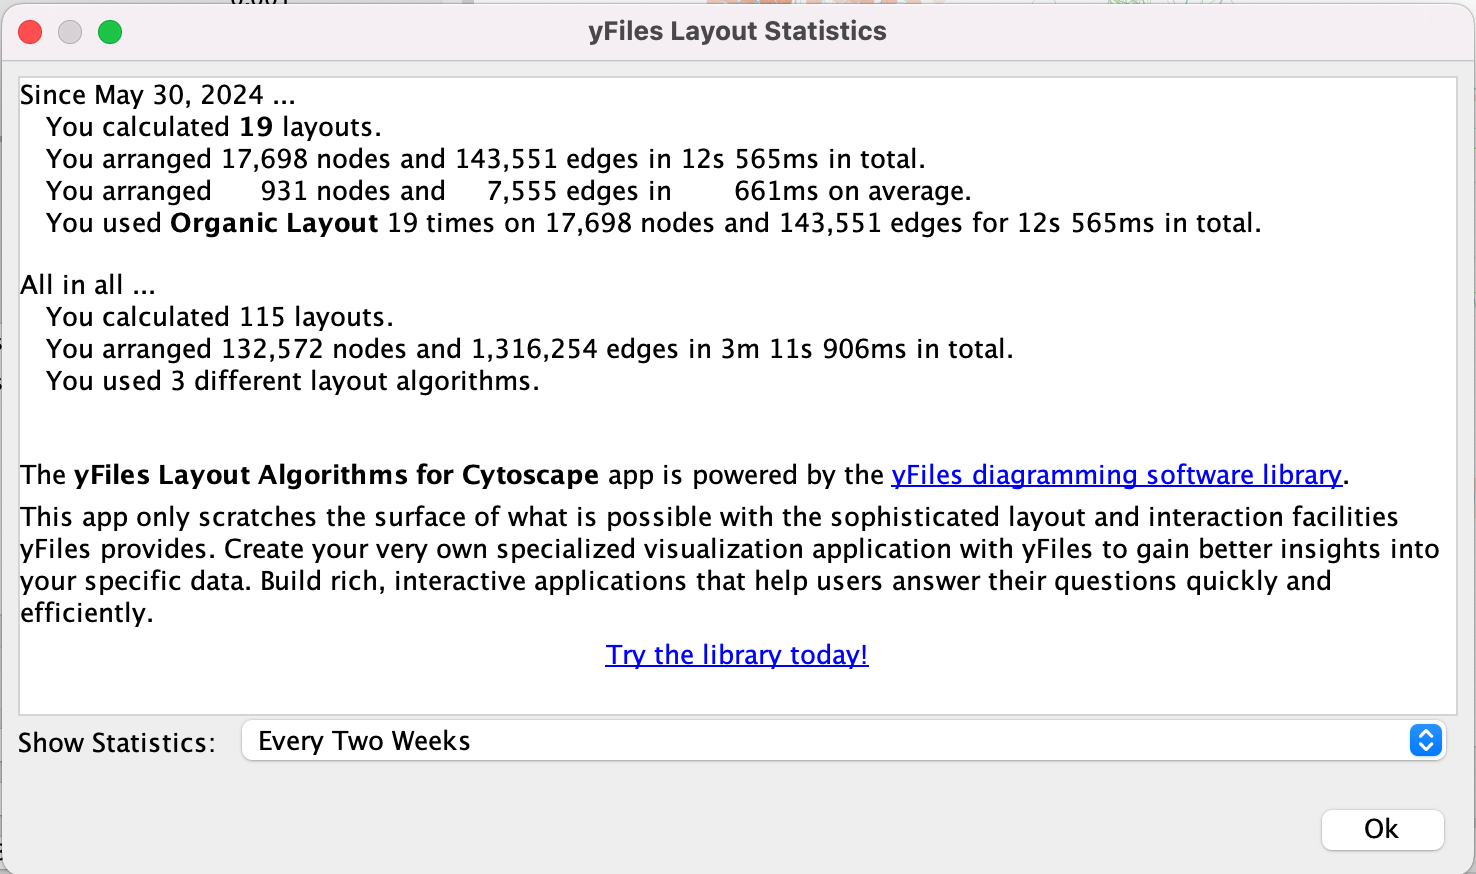The height and width of the screenshot is (874, 1476).
Task: Click the '661ms on average' text
Action: tap(852, 191)
